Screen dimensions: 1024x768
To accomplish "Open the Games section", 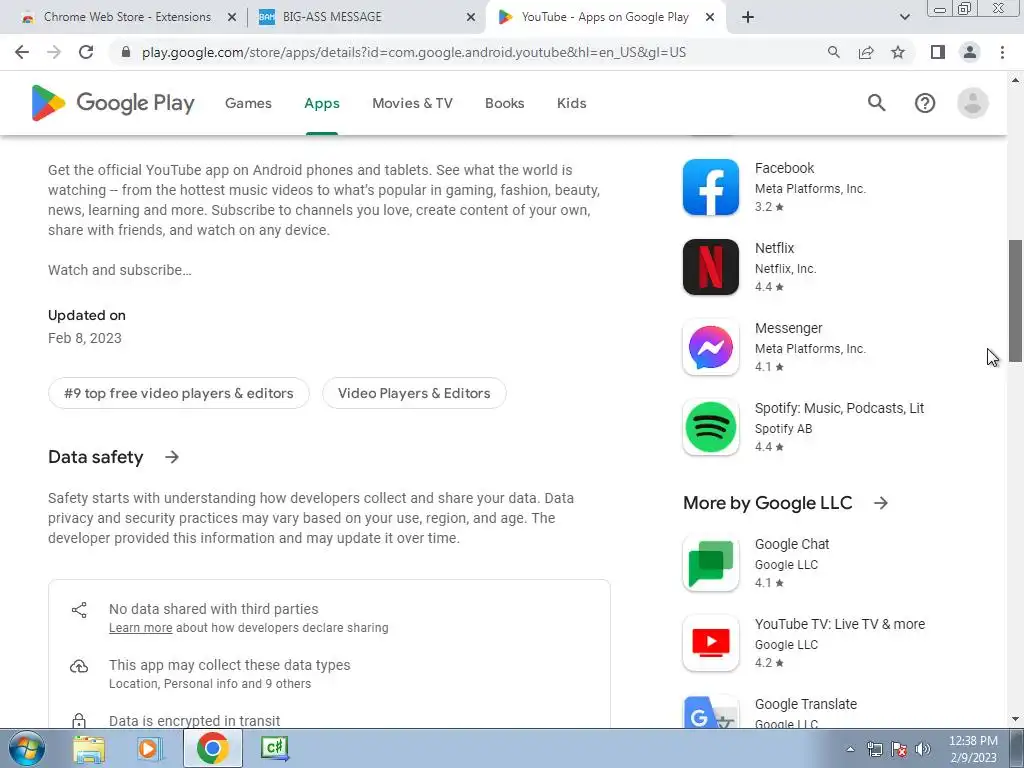I will pos(248,103).
